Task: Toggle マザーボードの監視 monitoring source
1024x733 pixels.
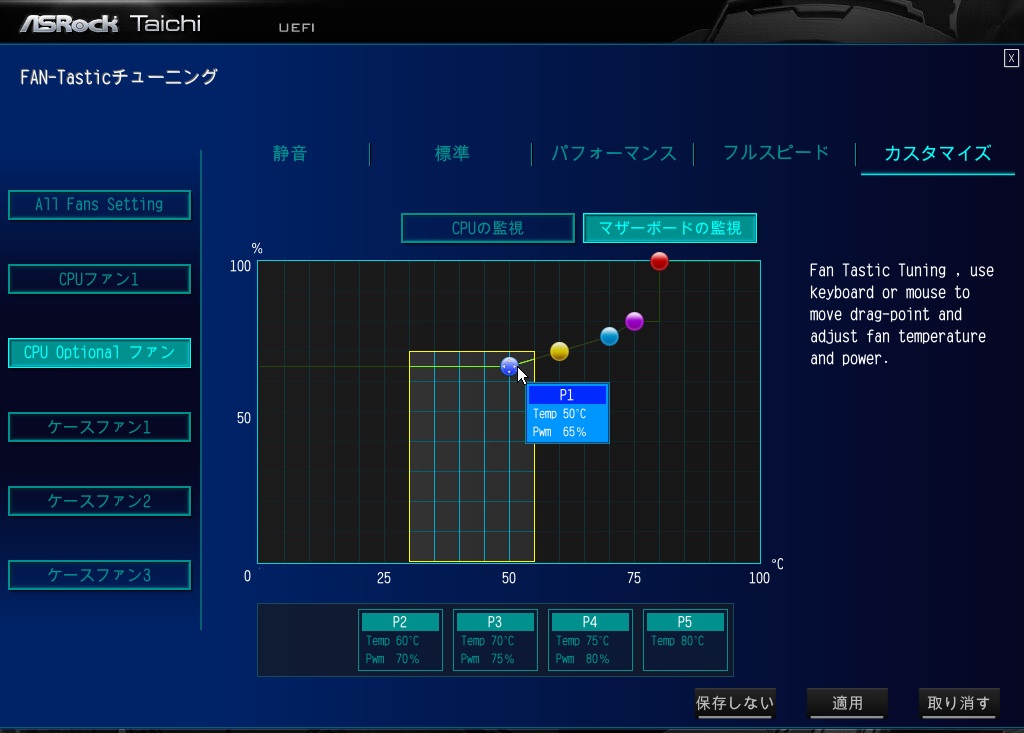Action: (669, 228)
